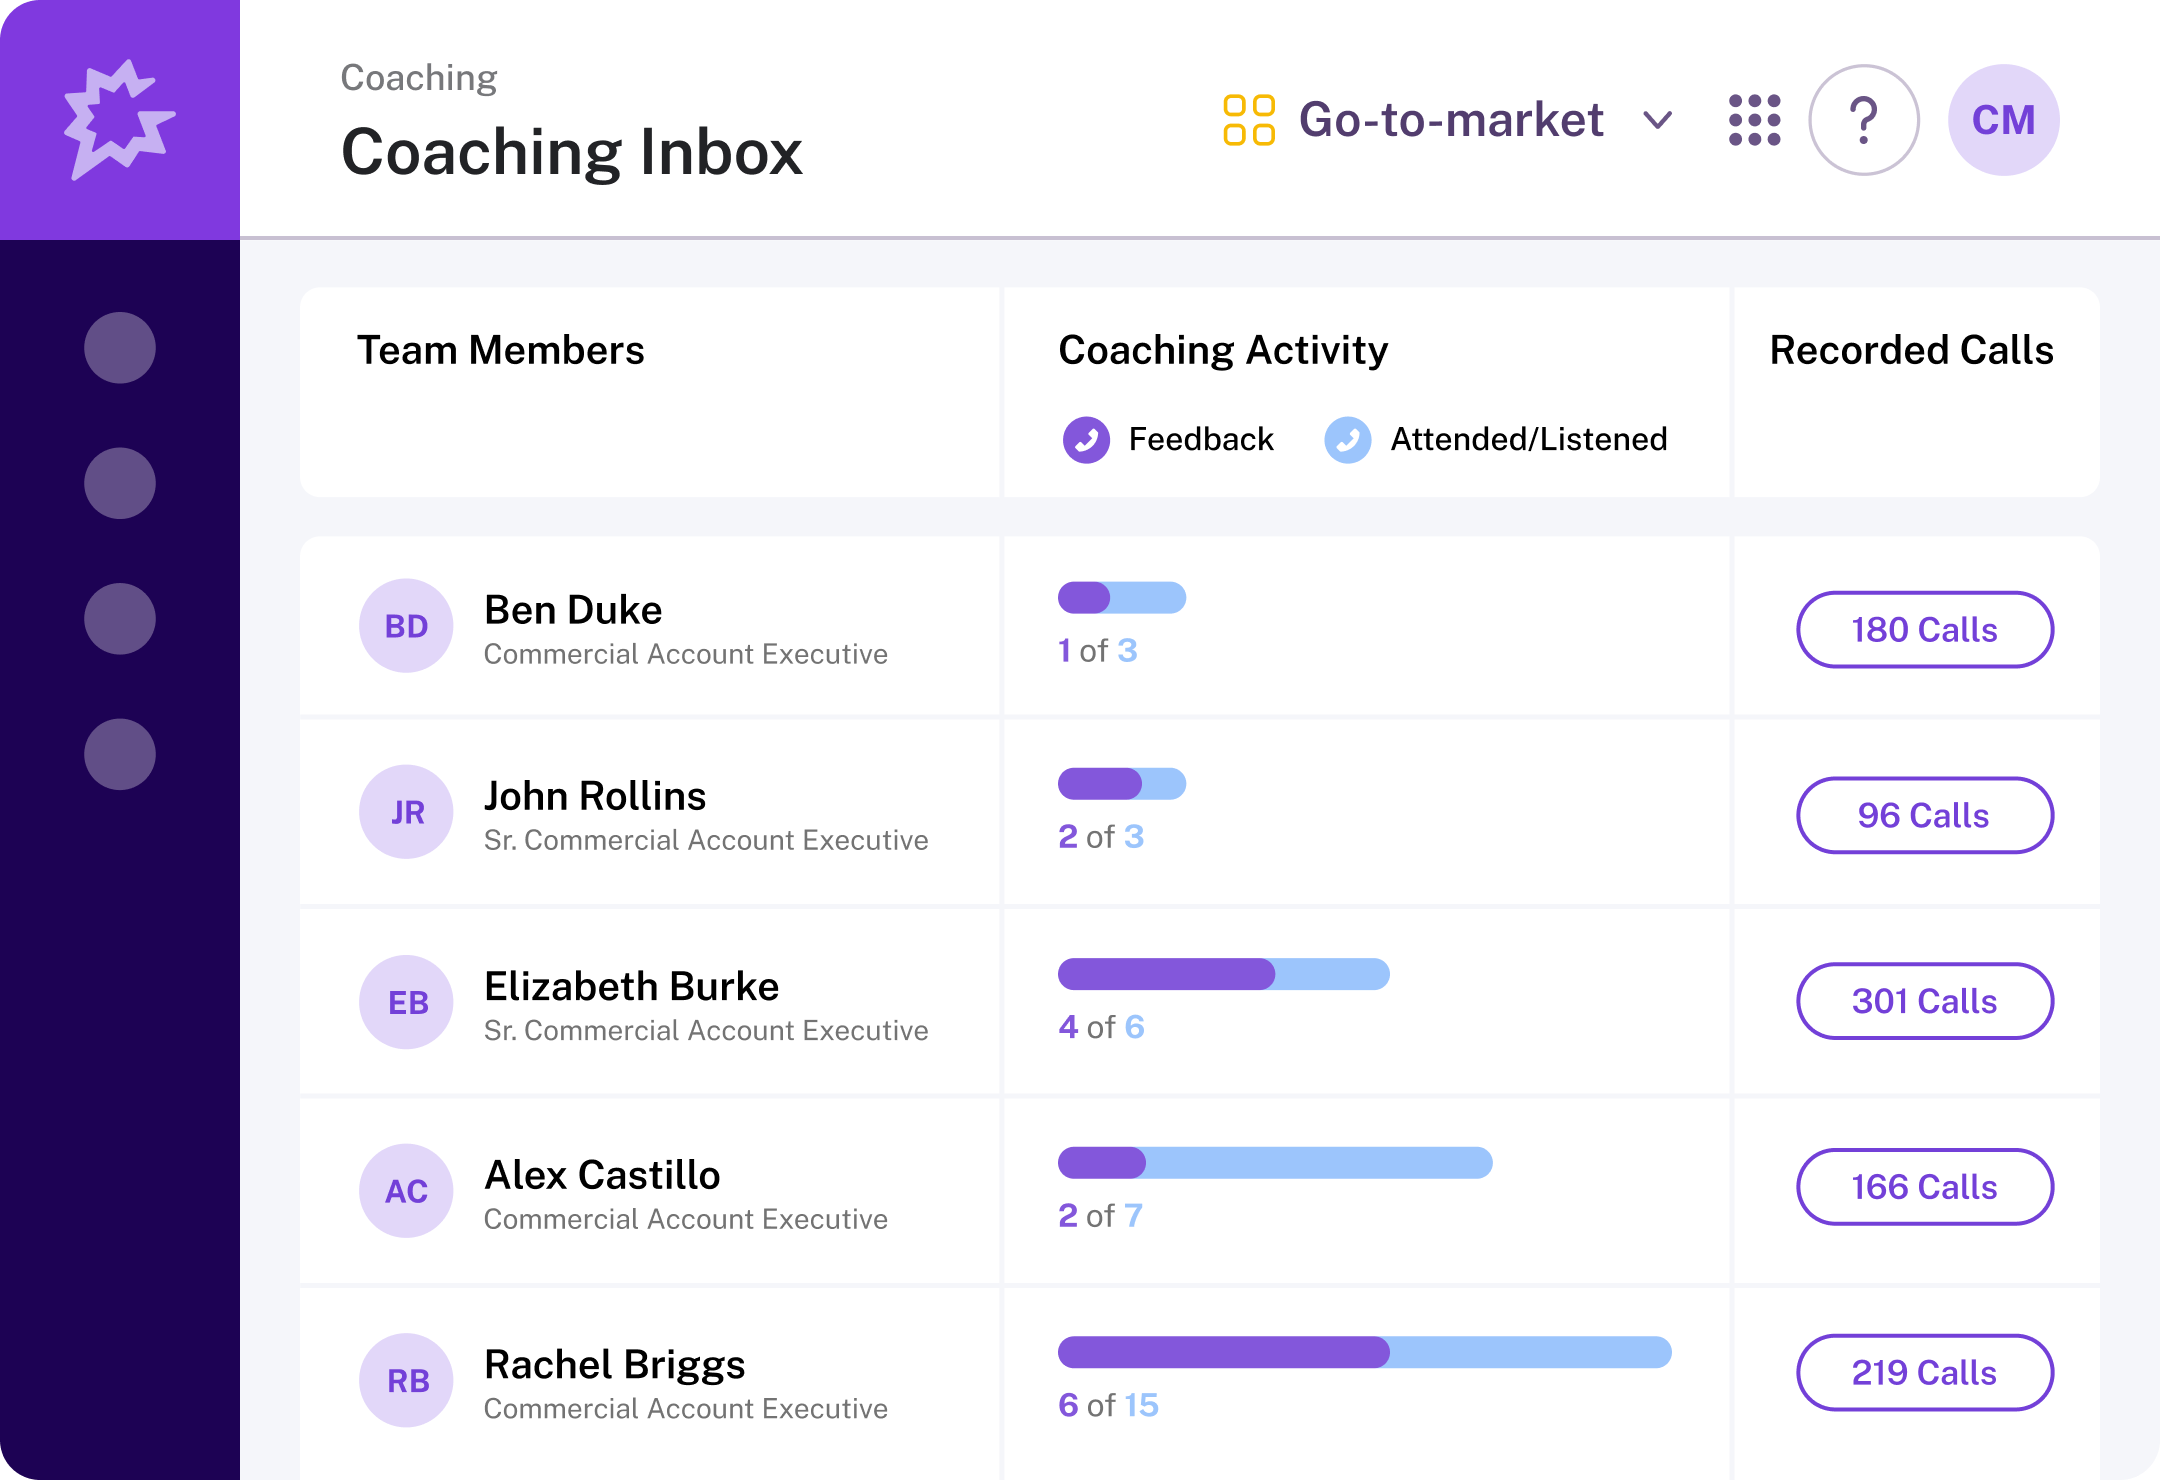2160x1480 pixels.
Task: Select the third sidebar circle item
Action: (120, 619)
